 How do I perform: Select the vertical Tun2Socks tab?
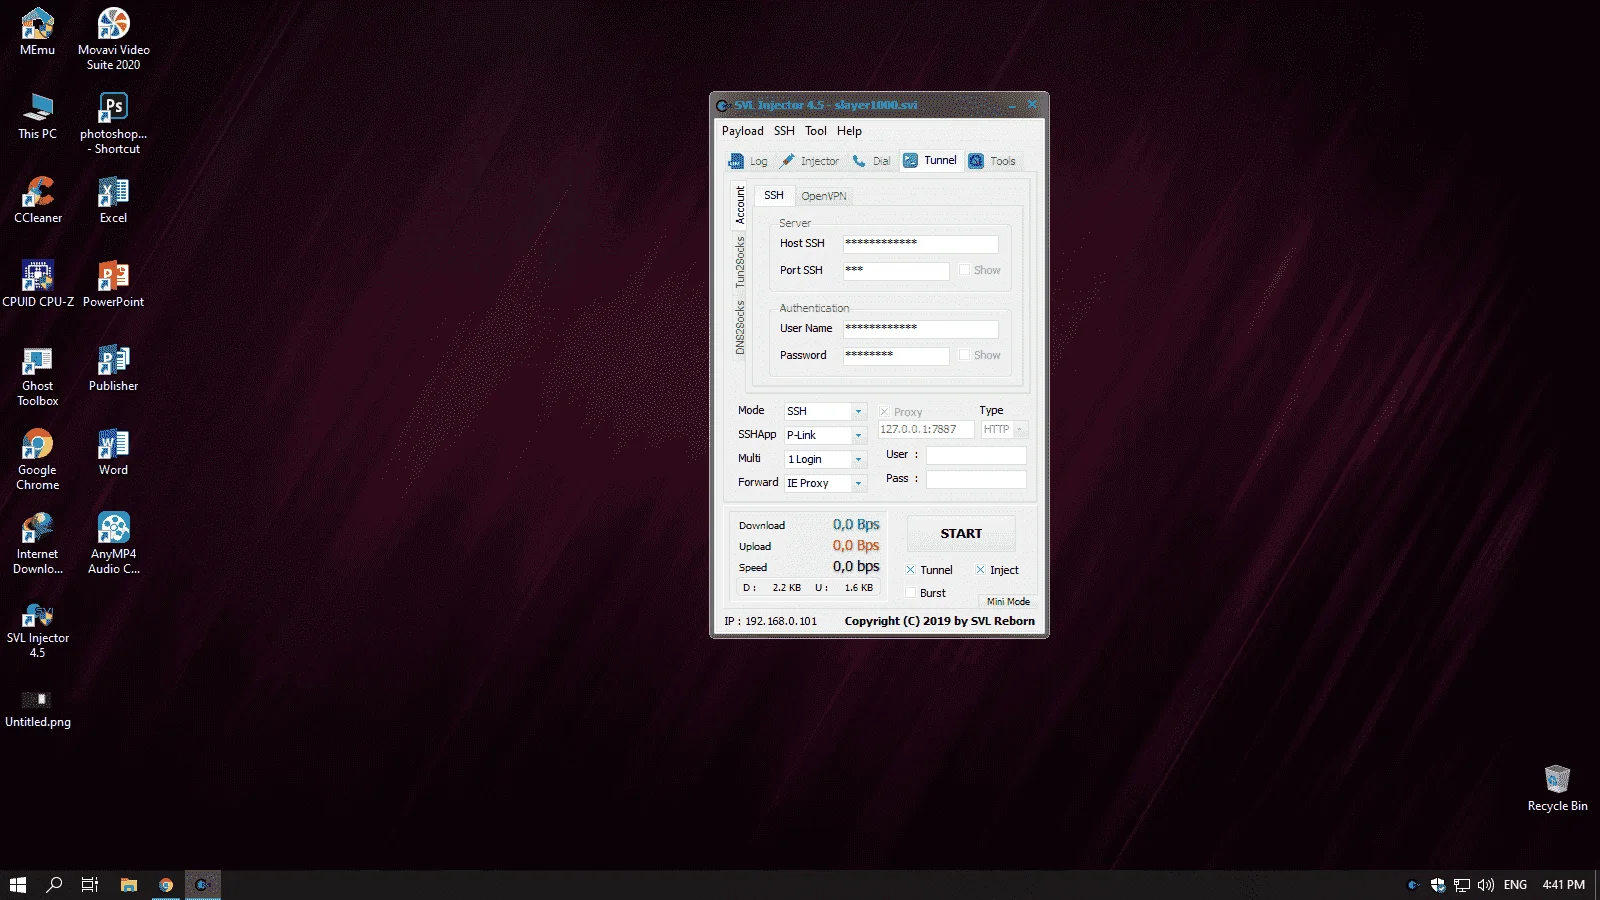pos(740,262)
